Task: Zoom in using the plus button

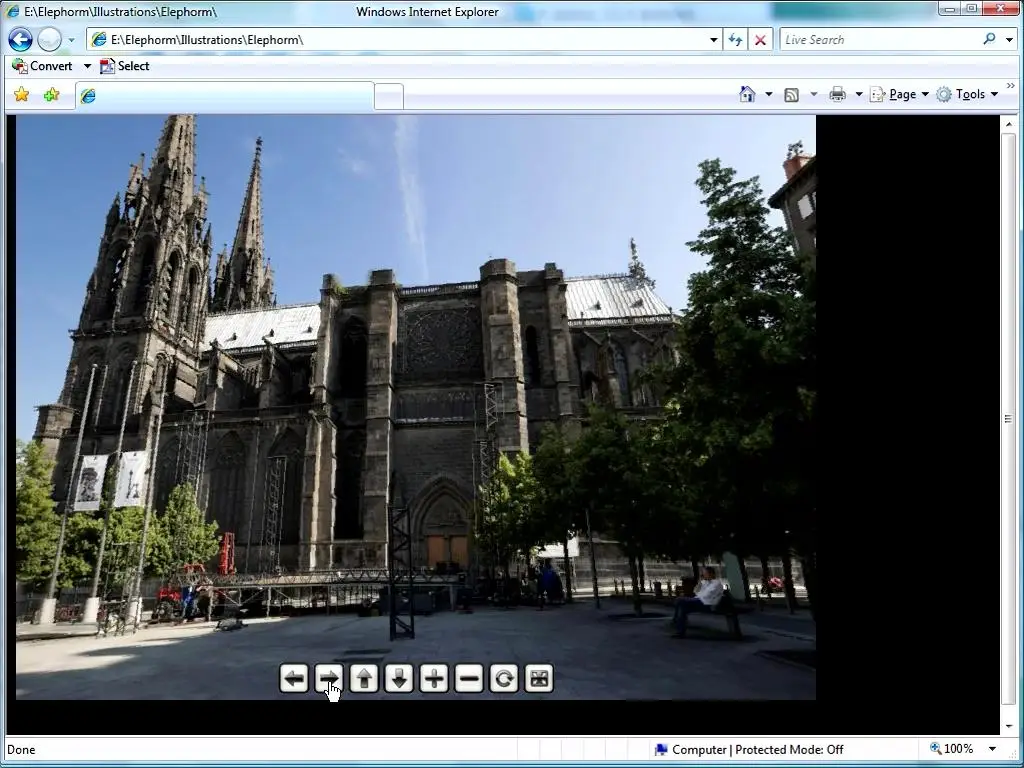Action: [434, 679]
